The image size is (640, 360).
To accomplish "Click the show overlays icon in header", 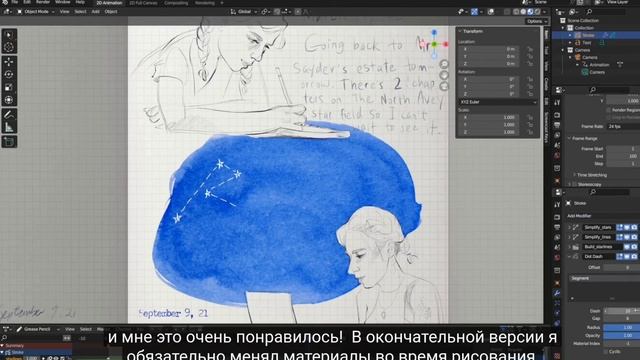I will 491,12.
